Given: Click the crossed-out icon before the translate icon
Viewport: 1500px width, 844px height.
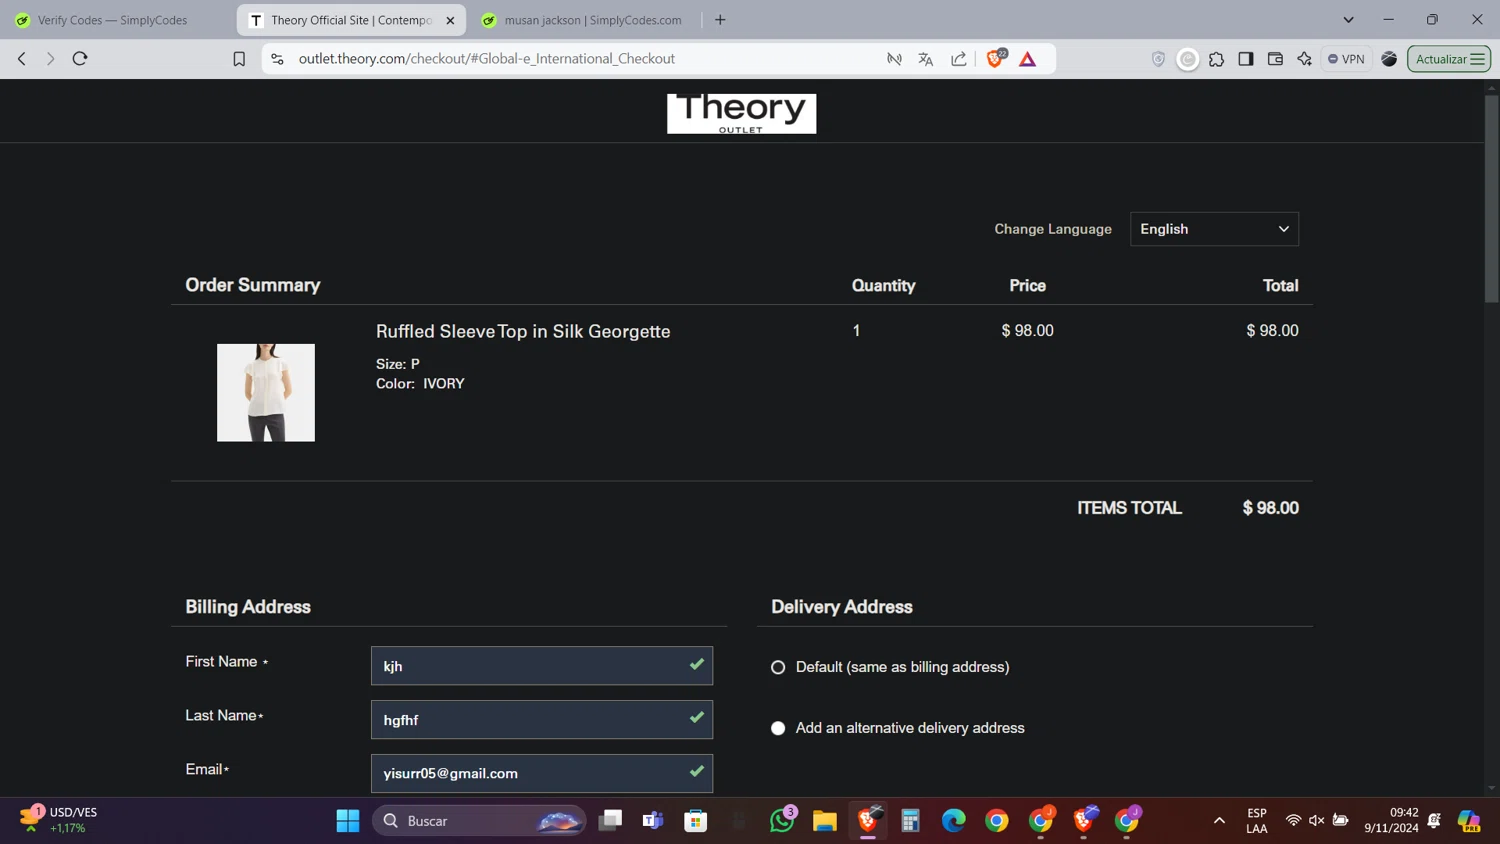Looking at the screenshot, I should point(894,59).
